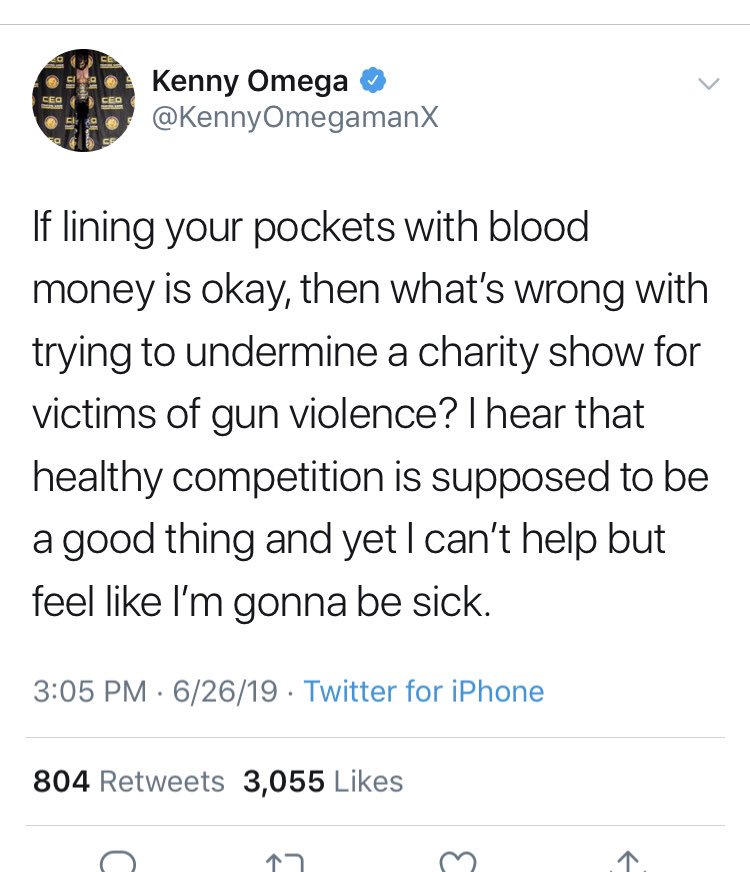Tap the share arrow icon

click(631, 862)
